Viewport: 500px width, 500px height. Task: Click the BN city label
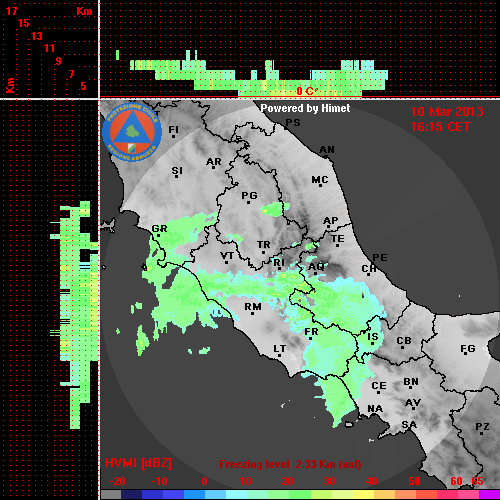[411, 382]
